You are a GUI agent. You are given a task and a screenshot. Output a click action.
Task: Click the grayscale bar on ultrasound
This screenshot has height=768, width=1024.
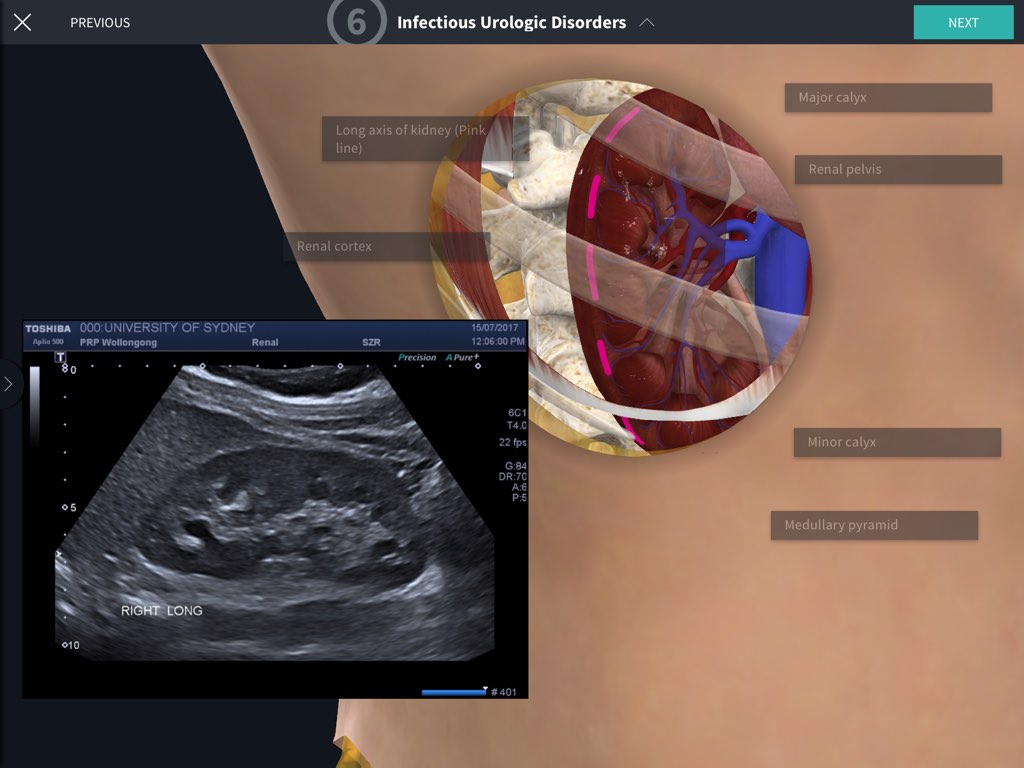(35, 405)
